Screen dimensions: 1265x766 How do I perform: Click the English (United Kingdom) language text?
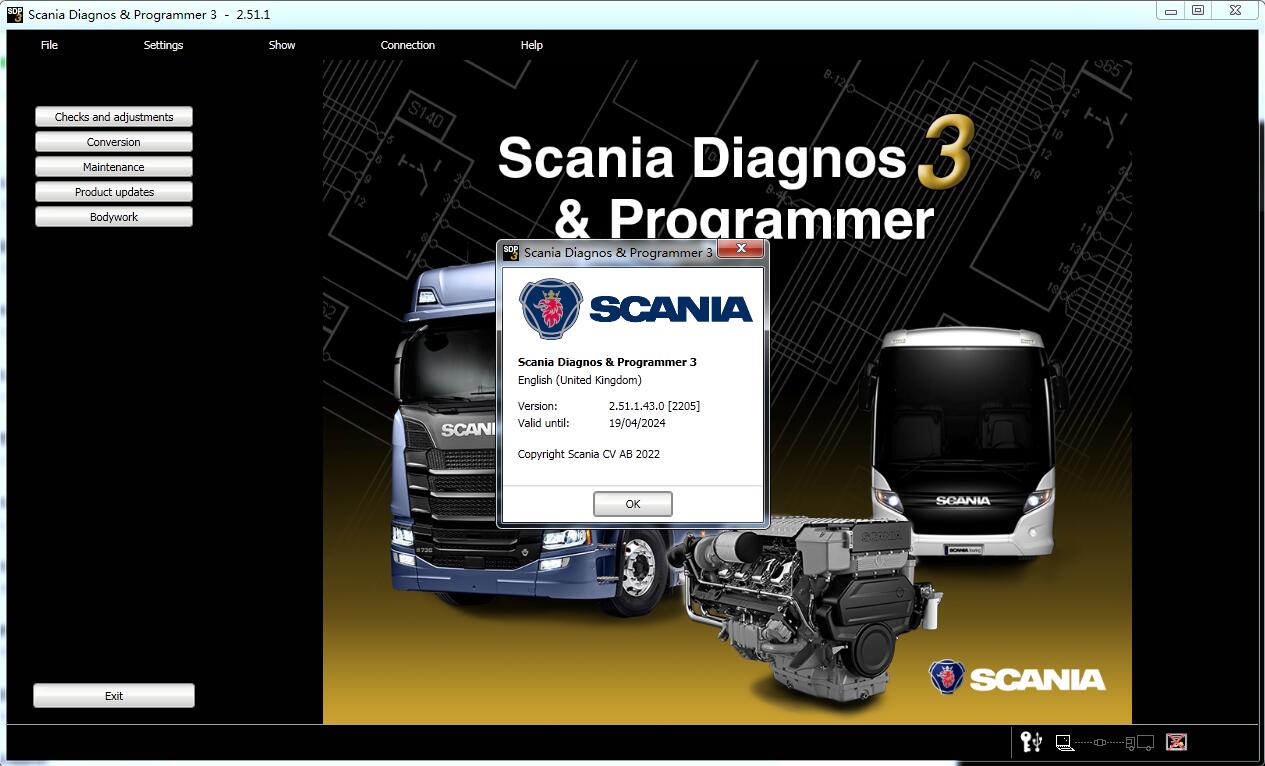[x=580, y=380]
